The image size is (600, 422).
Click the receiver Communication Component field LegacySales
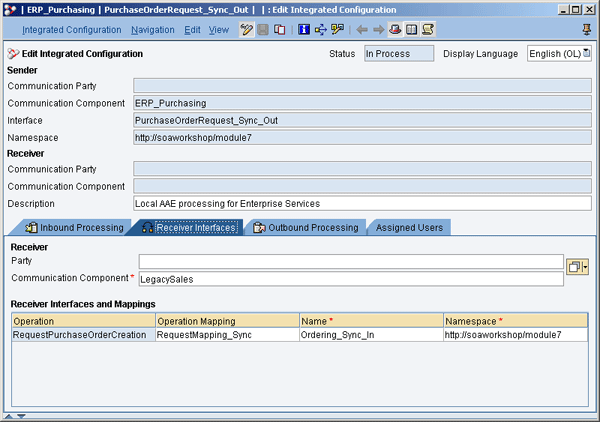coord(350,277)
